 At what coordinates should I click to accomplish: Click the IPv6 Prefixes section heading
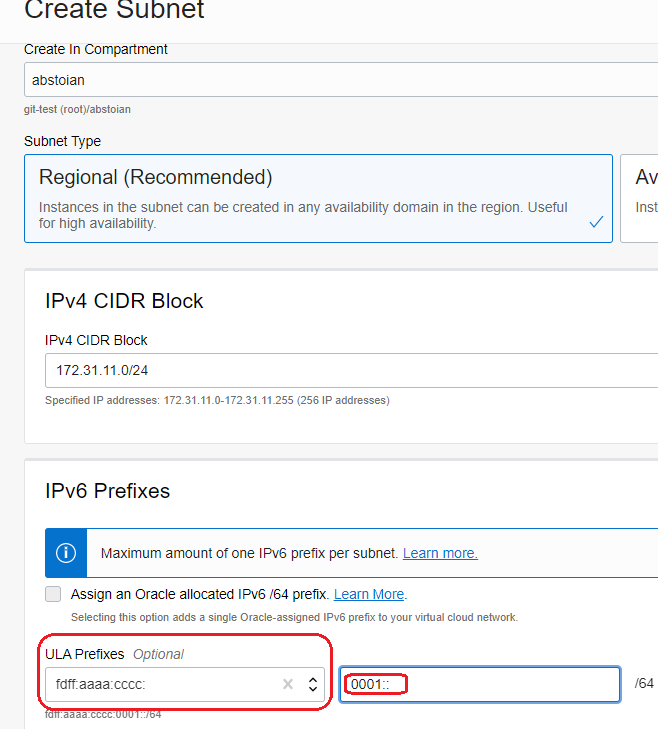(x=108, y=491)
